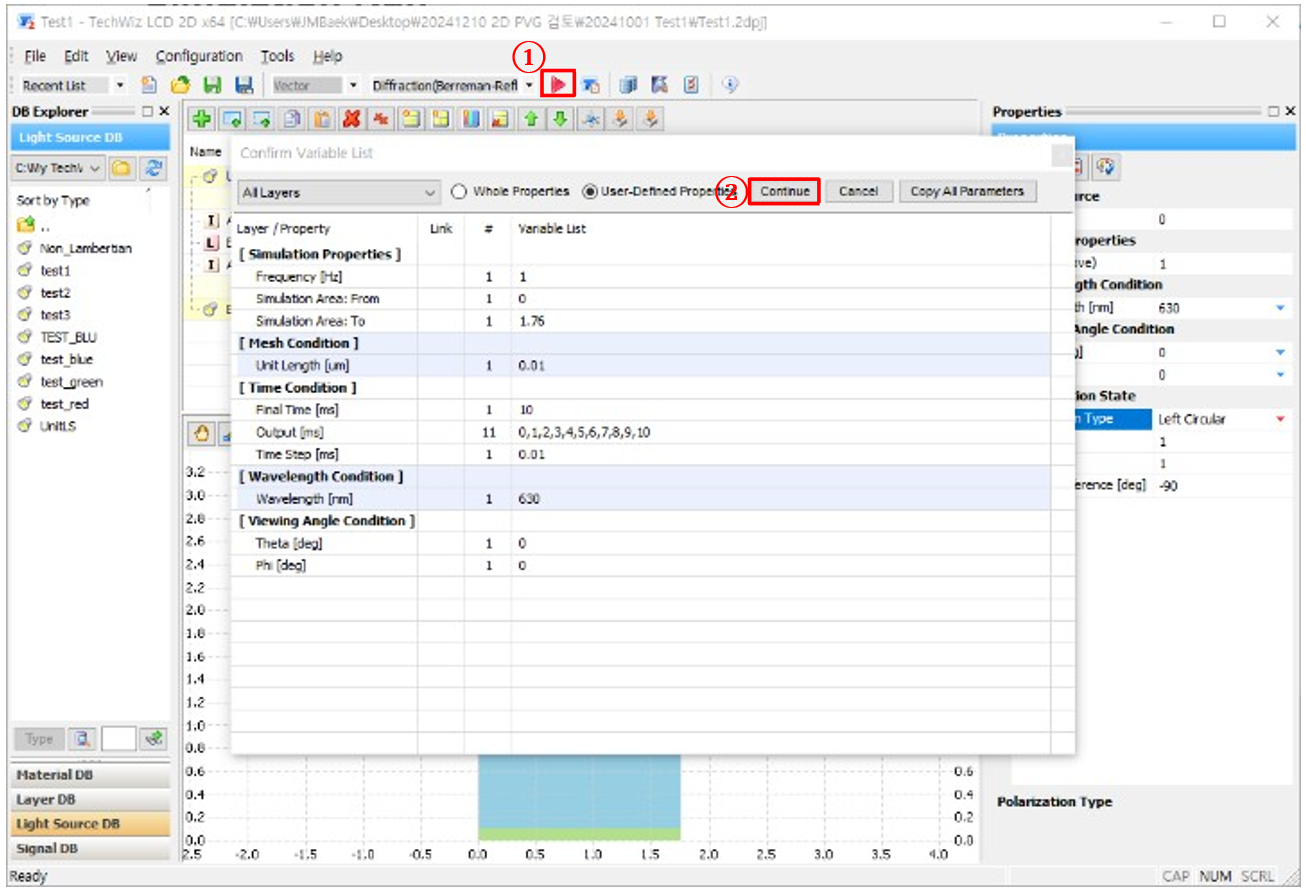The width and height of the screenshot is (1306, 892).
Task: Click the red X delete icon
Action: pos(351,120)
